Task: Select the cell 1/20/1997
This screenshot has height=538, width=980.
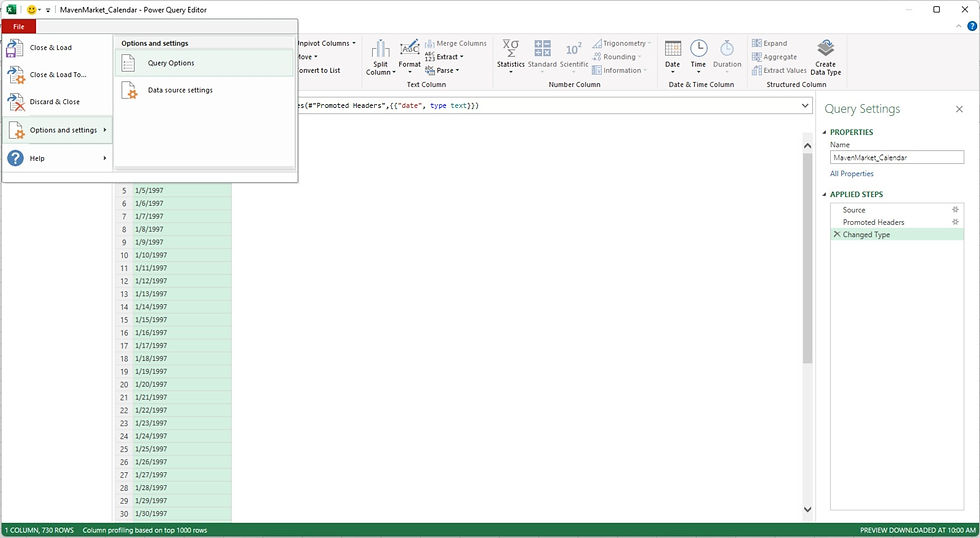Action: pos(182,384)
